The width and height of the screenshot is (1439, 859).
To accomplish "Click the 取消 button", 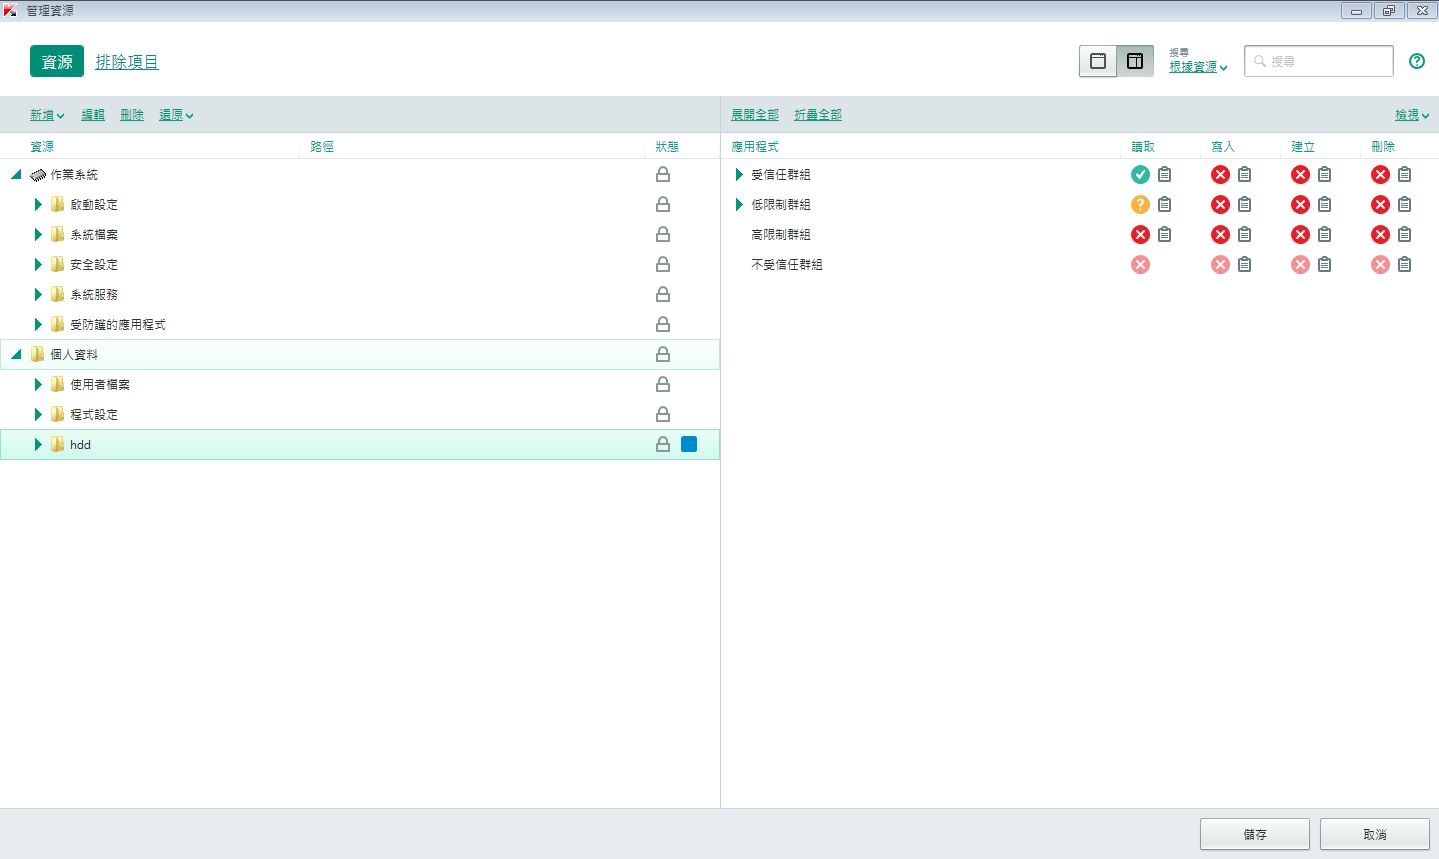I will pos(1375,834).
